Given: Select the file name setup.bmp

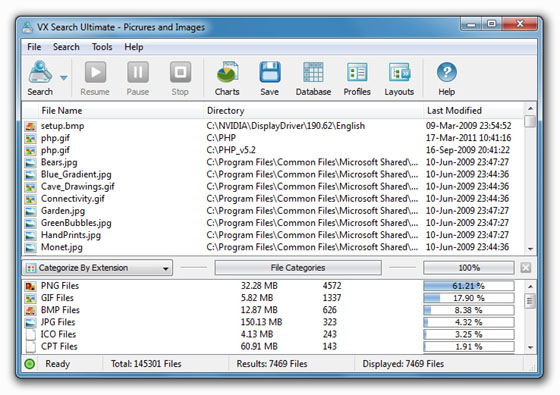Looking at the screenshot, I should [x=62, y=126].
